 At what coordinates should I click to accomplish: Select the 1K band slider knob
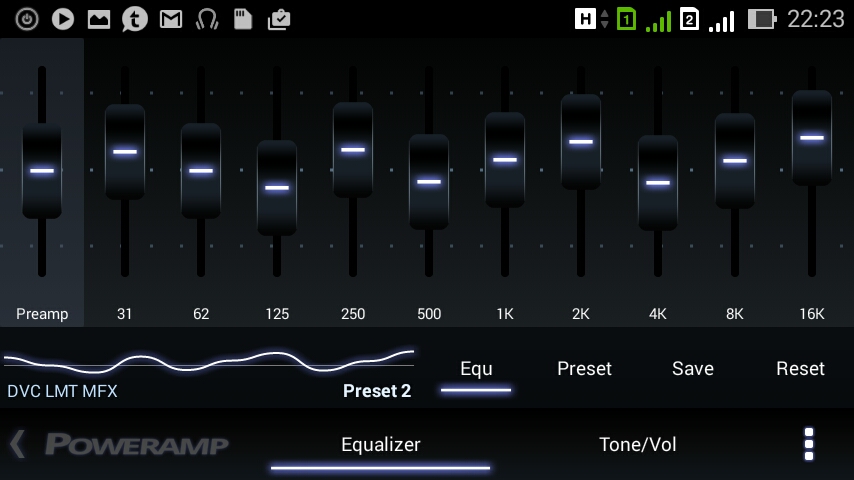[505, 160]
